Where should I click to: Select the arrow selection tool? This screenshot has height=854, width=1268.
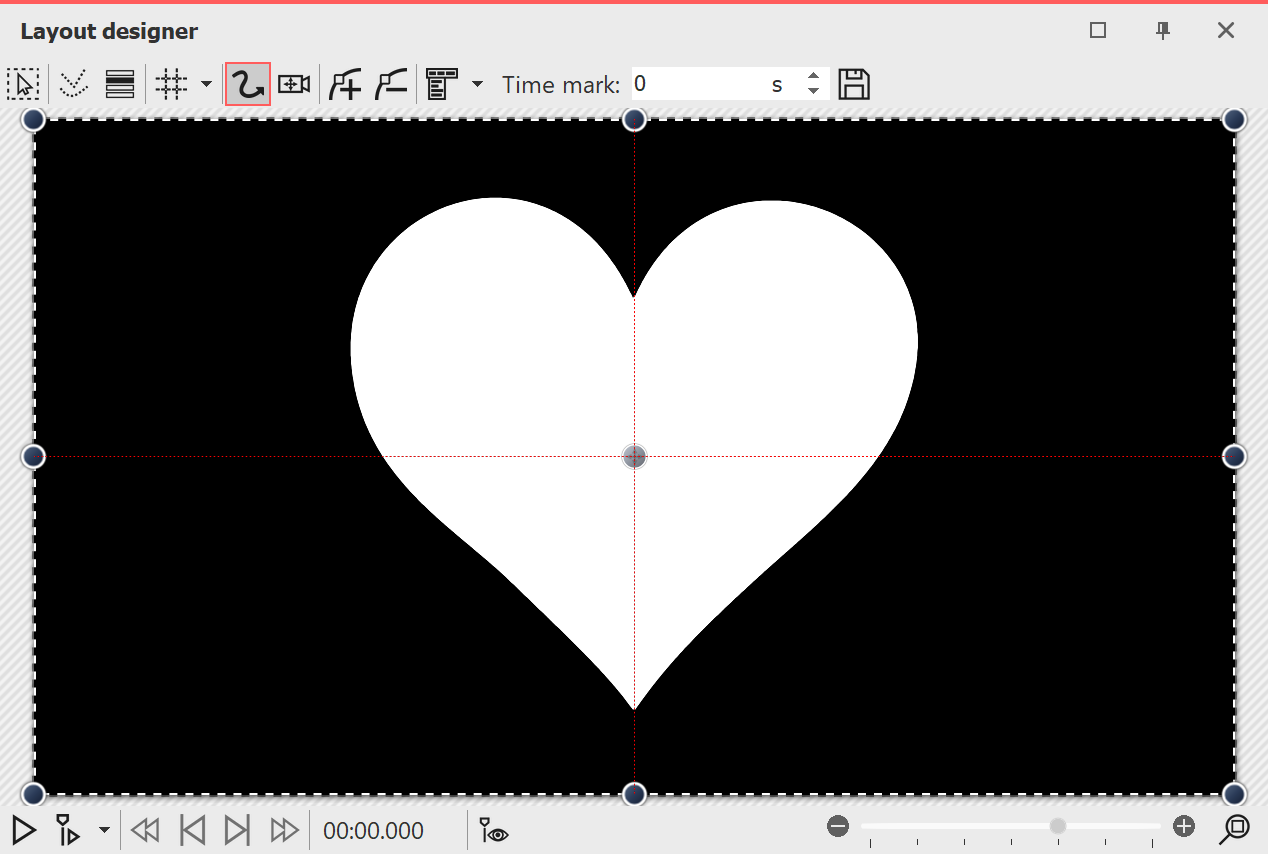click(24, 84)
